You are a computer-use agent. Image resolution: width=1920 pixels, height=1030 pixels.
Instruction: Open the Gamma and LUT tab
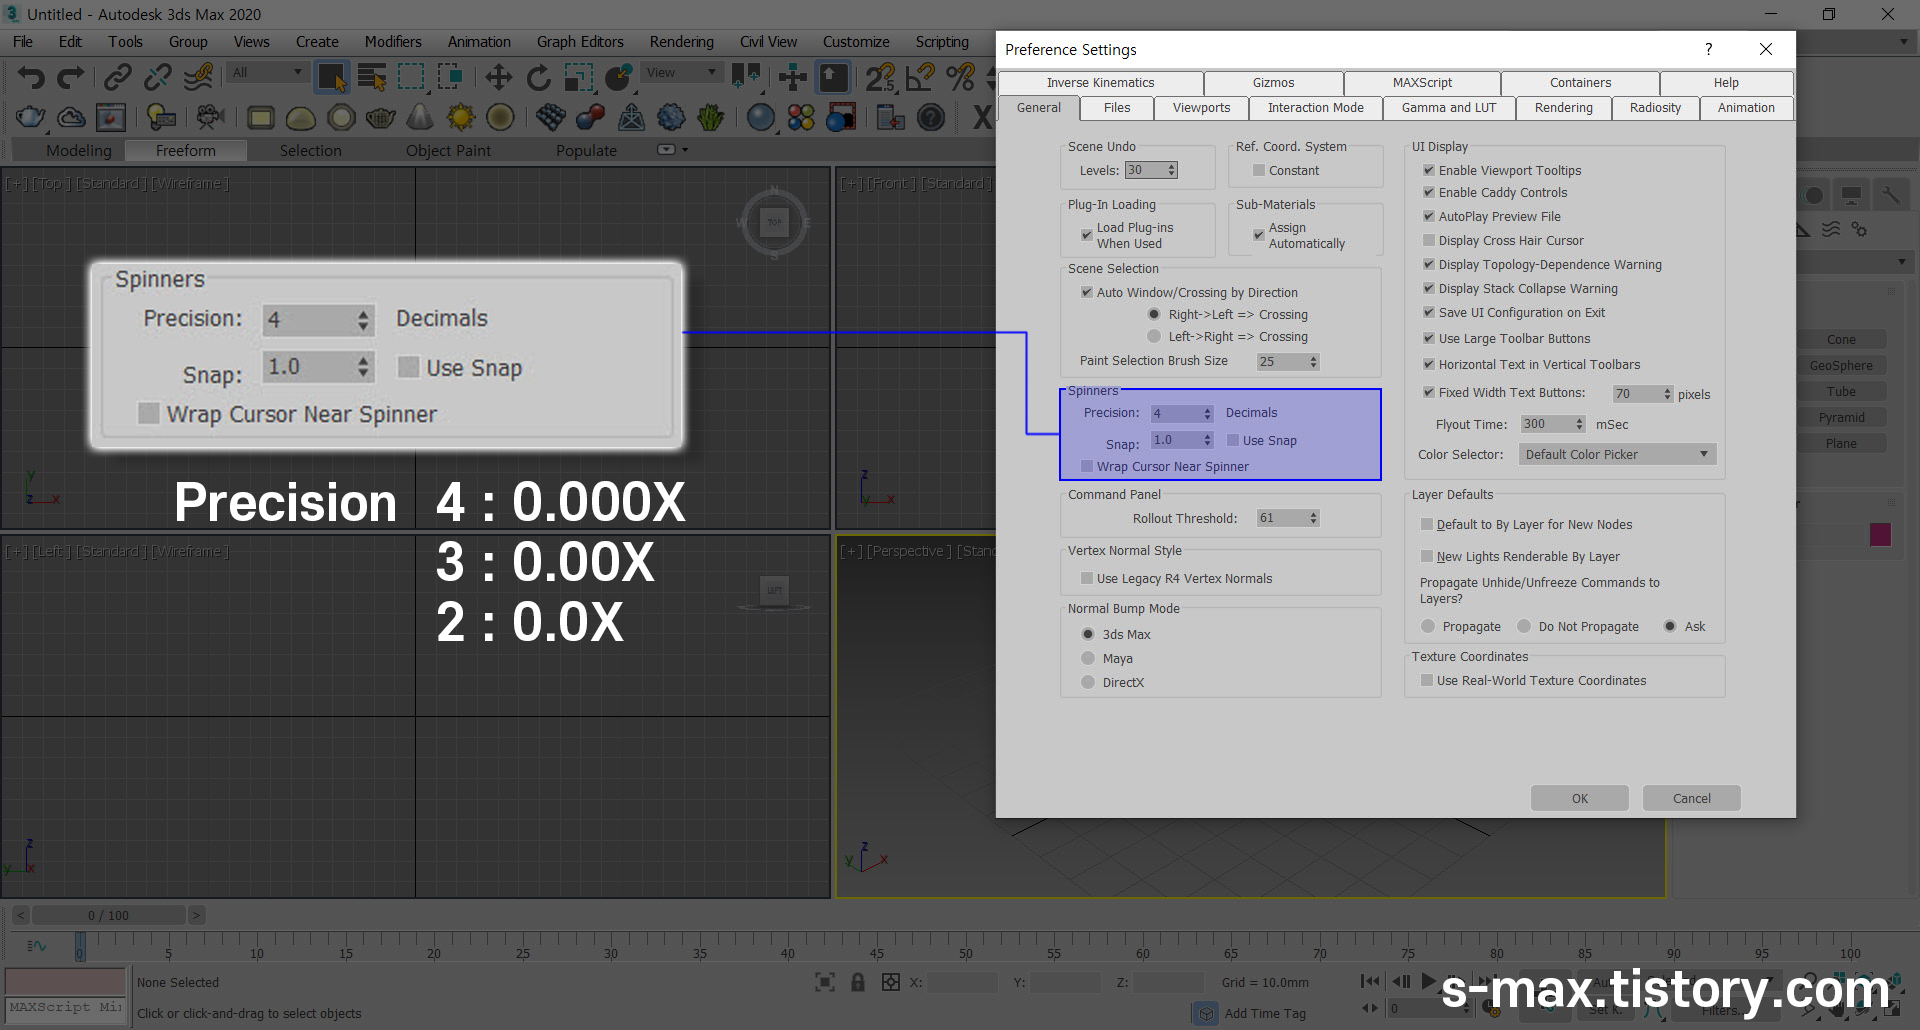click(1449, 108)
